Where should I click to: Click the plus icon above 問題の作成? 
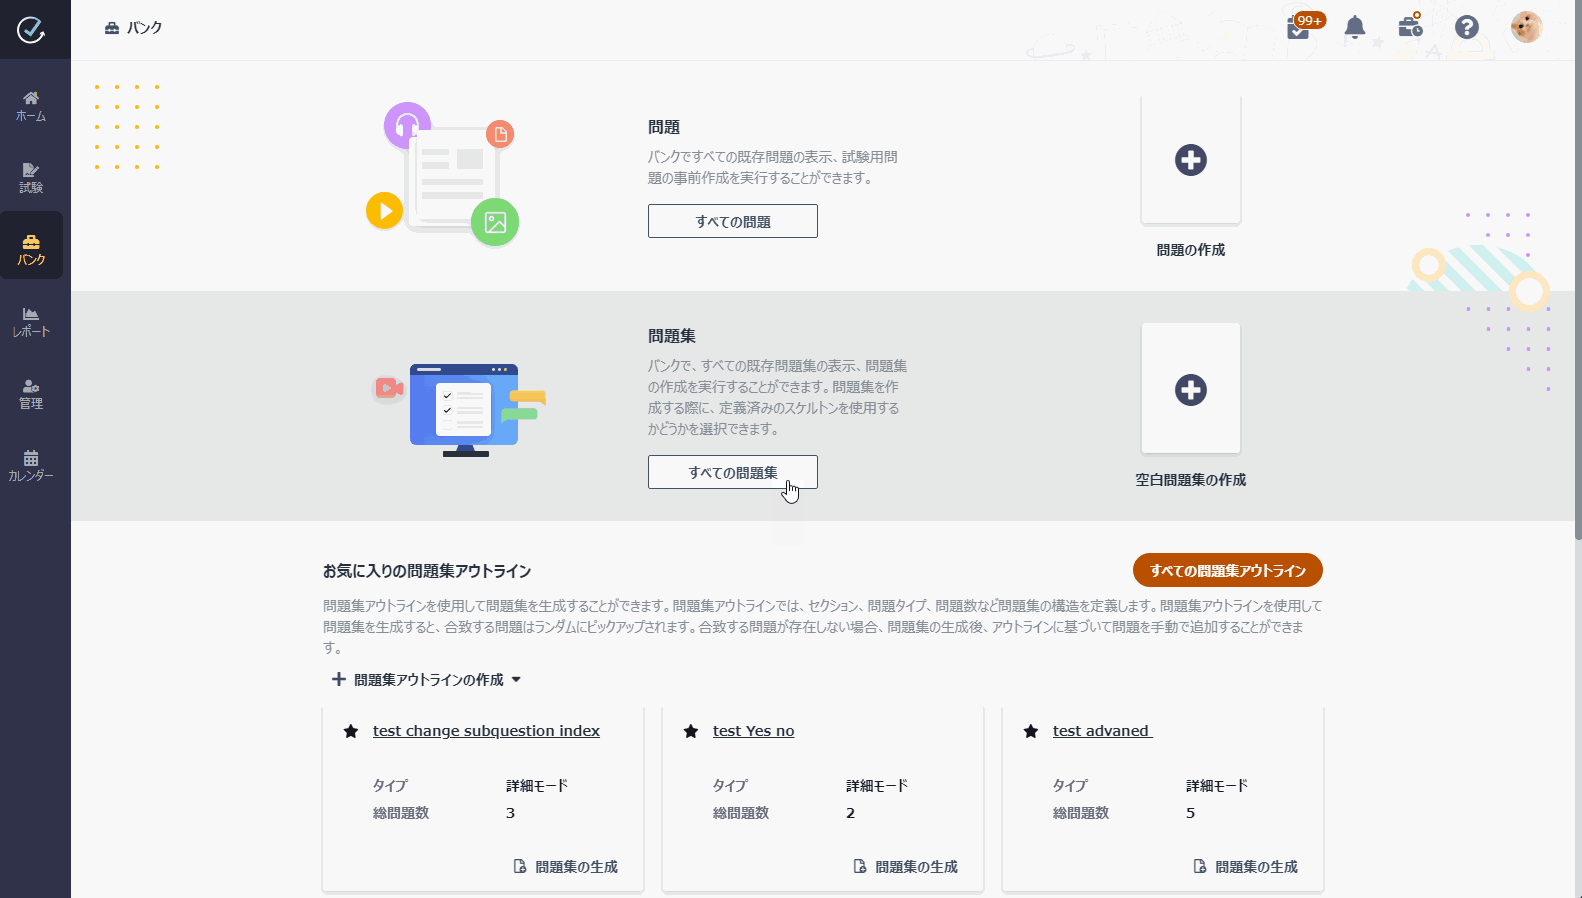click(1190, 160)
